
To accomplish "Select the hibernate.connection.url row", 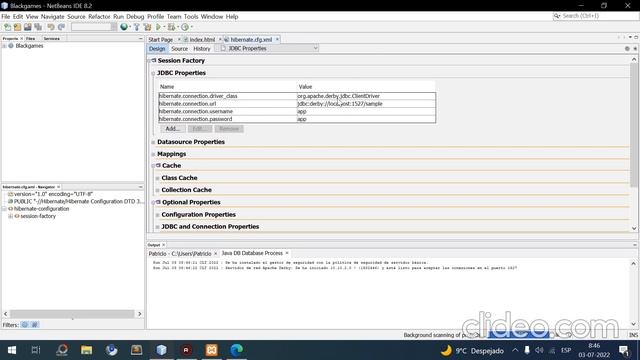I will coord(297,104).
